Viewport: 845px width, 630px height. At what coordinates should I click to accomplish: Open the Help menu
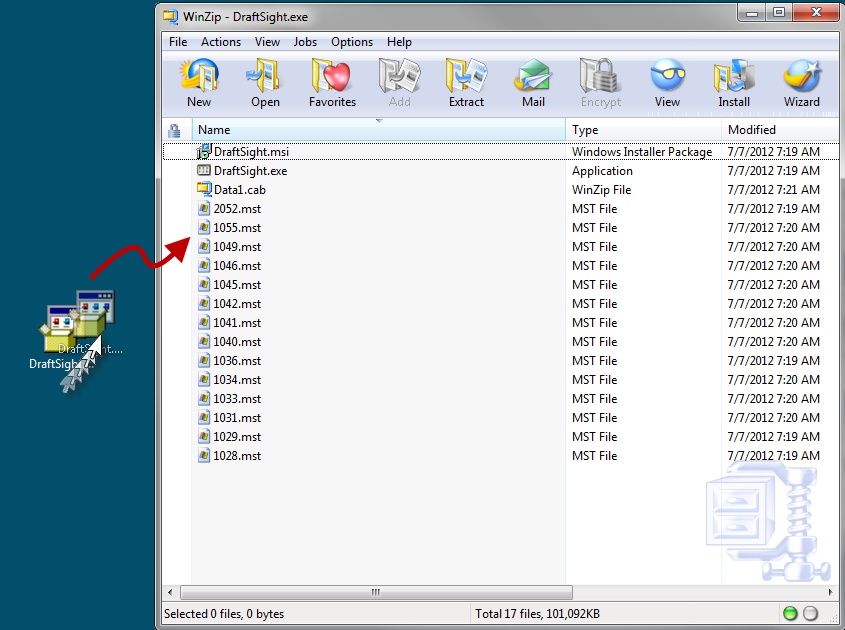point(399,42)
